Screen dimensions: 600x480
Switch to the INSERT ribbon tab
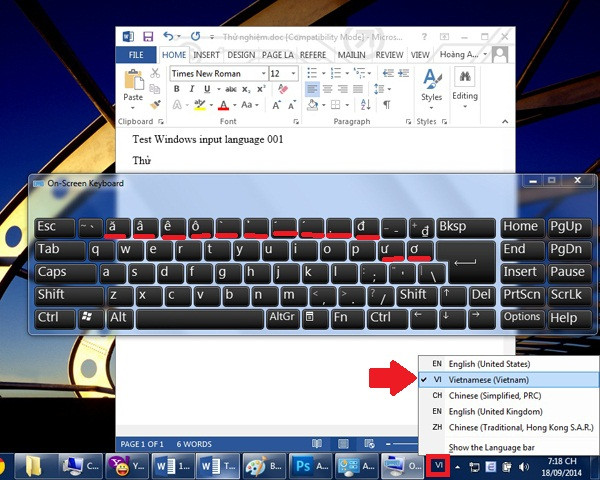click(206, 55)
